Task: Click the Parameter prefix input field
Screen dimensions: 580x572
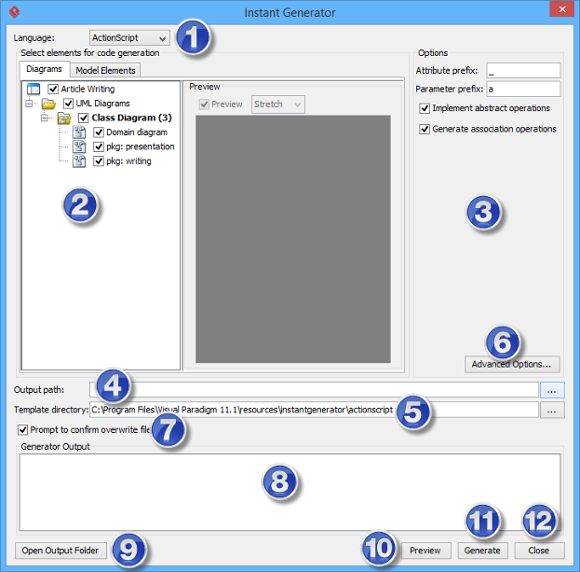Action: [x=523, y=89]
